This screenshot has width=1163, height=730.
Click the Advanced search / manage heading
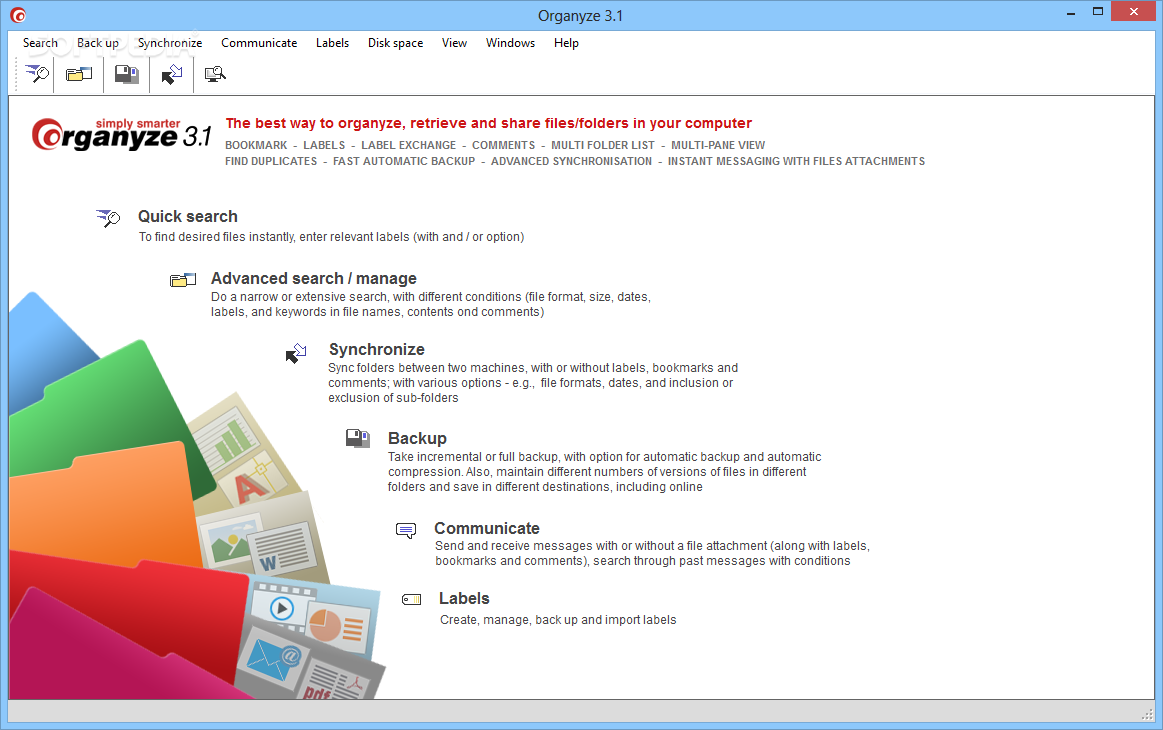(x=314, y=278)
